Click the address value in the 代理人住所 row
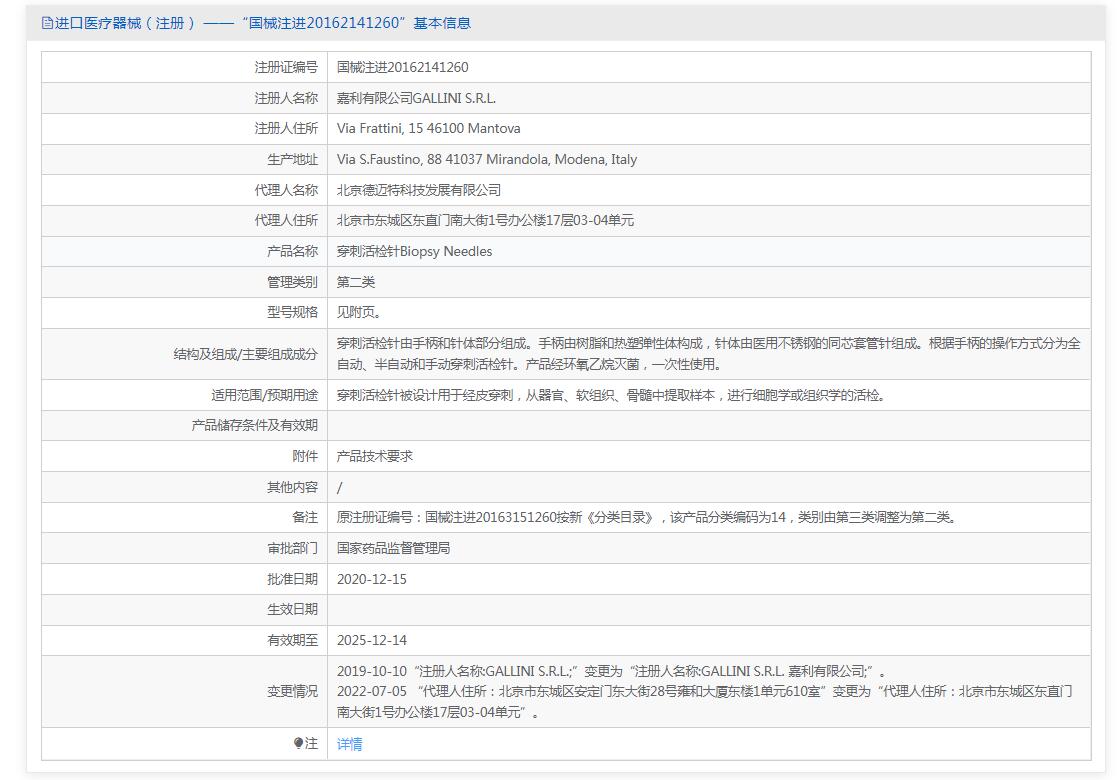 click(485, 220)
